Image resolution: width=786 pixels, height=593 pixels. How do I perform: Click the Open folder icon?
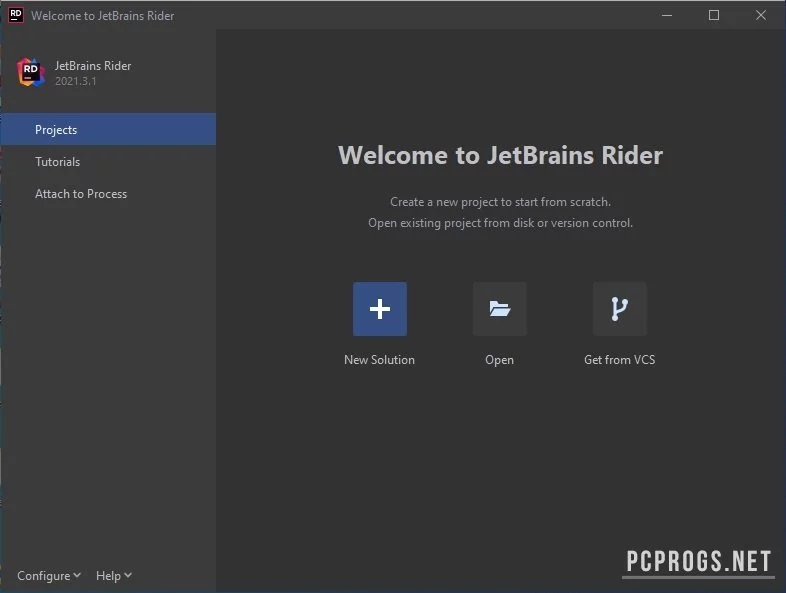[x=499, y=309]
